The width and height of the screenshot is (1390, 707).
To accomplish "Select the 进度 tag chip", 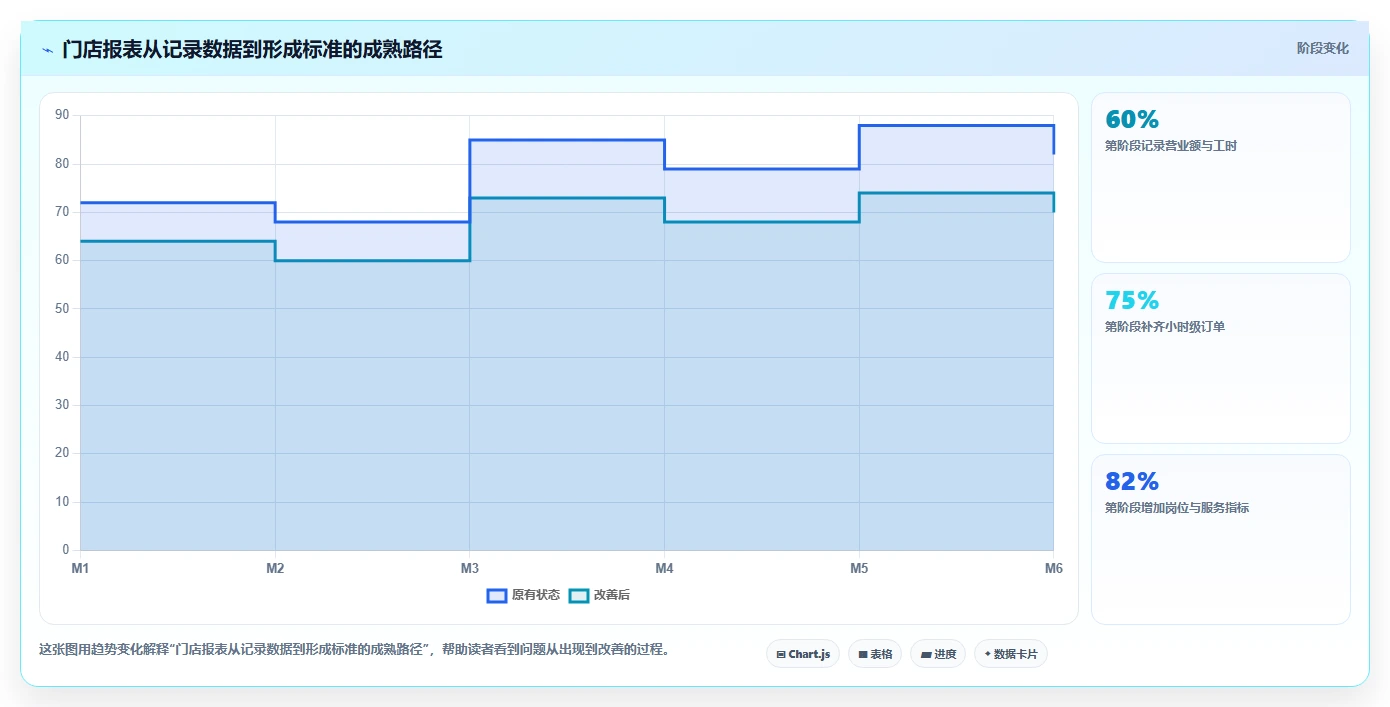I will click(938, 654).
